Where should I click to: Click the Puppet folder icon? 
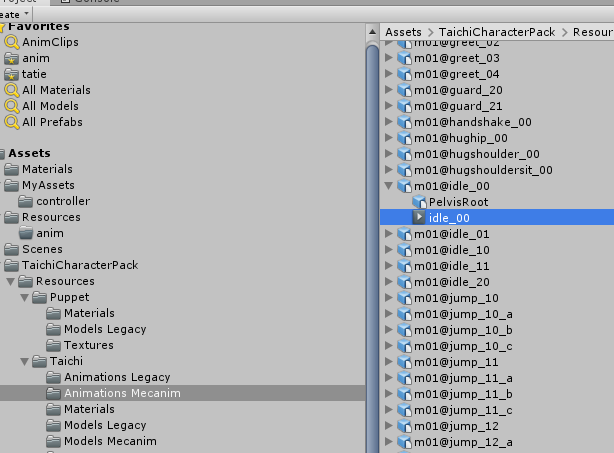click(40, 297)
